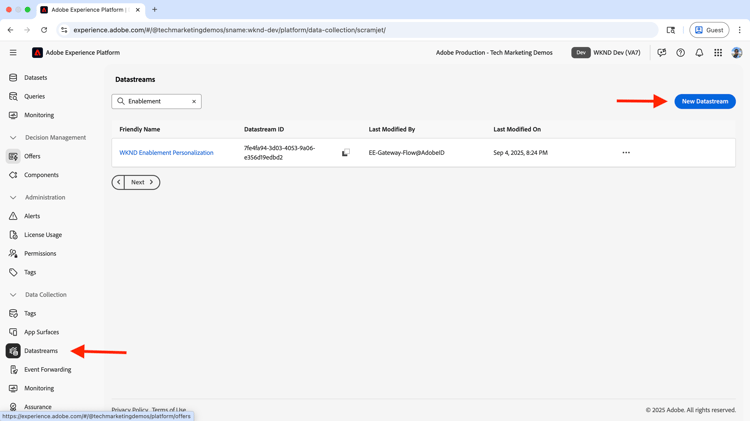This screenshot has width=750, height=421.
Task: Copy the datastream ID
Action: (346, 153)
